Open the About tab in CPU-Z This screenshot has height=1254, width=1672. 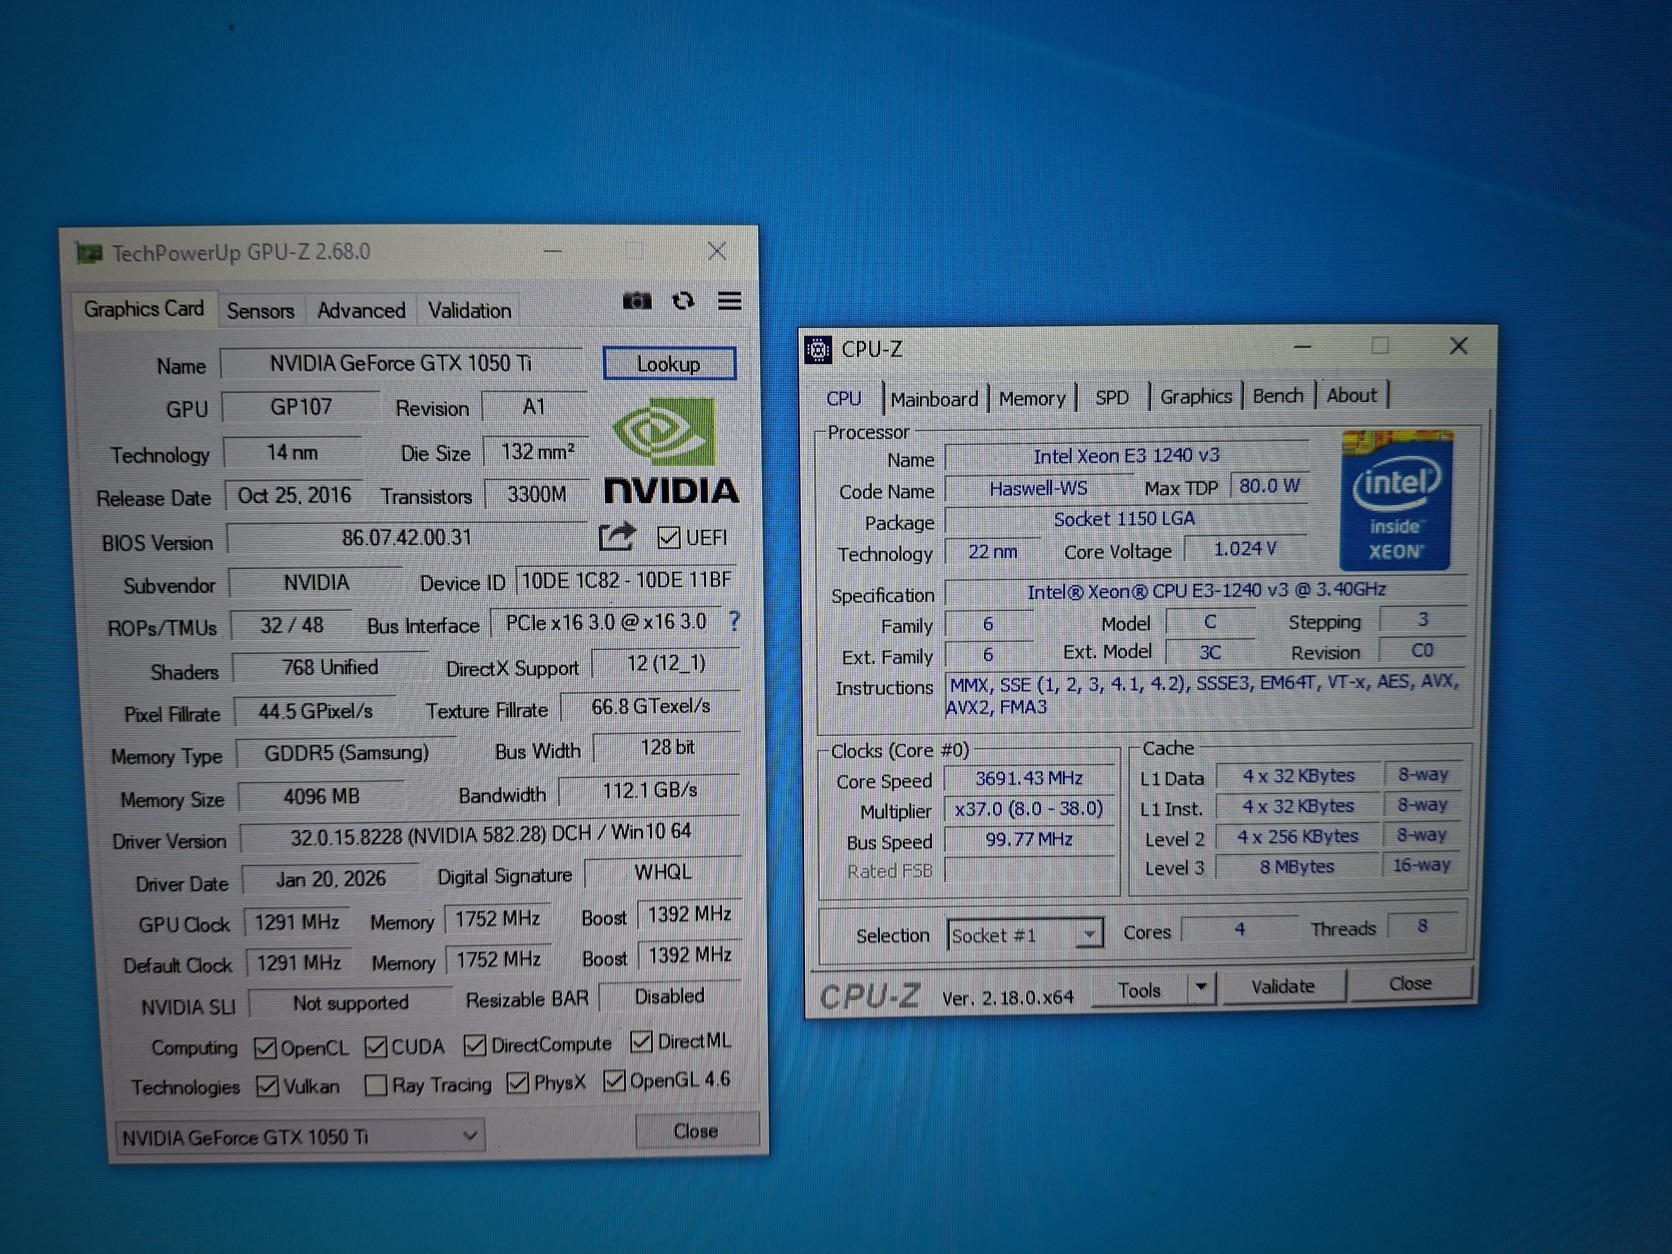coord(1352,395)
